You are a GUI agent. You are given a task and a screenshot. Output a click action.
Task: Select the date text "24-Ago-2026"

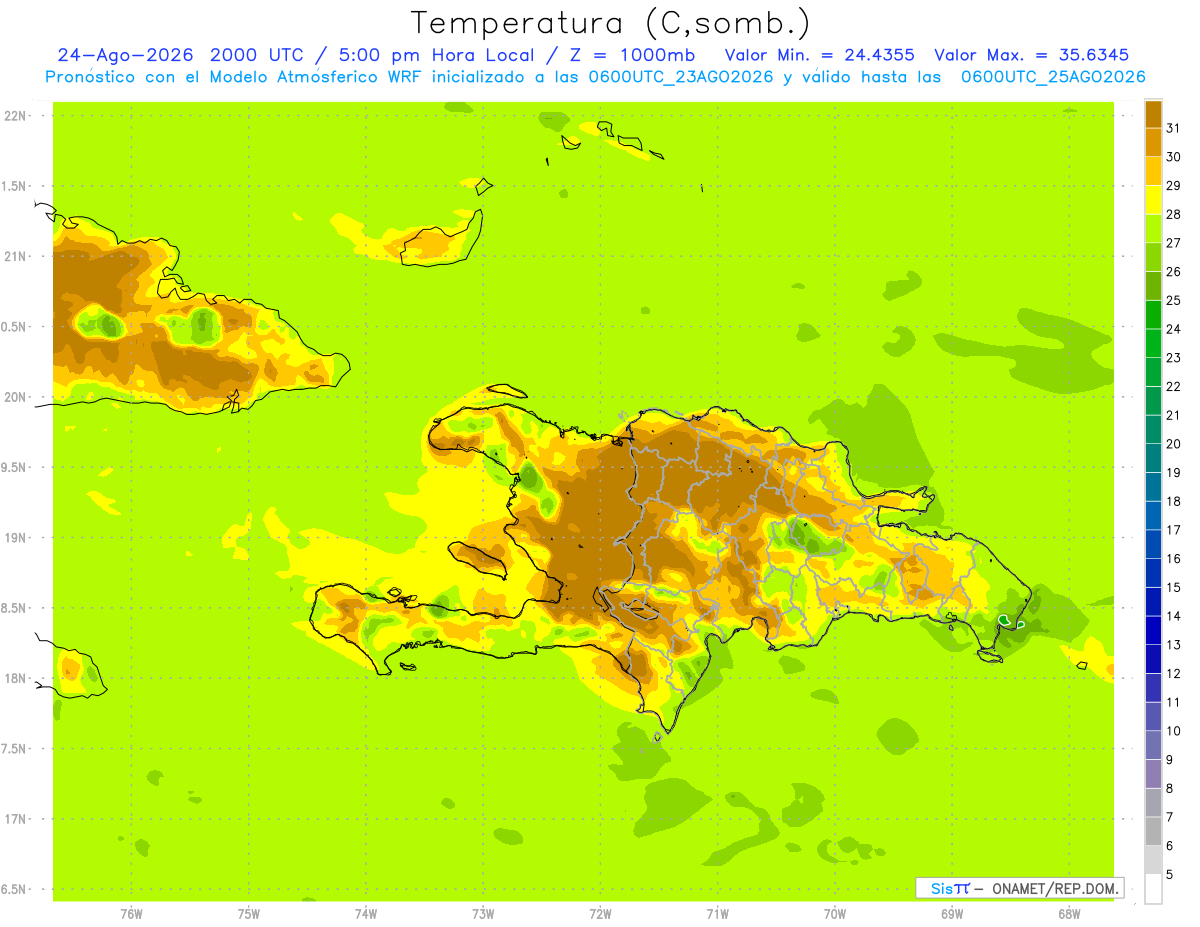click(x=125, y=55)
